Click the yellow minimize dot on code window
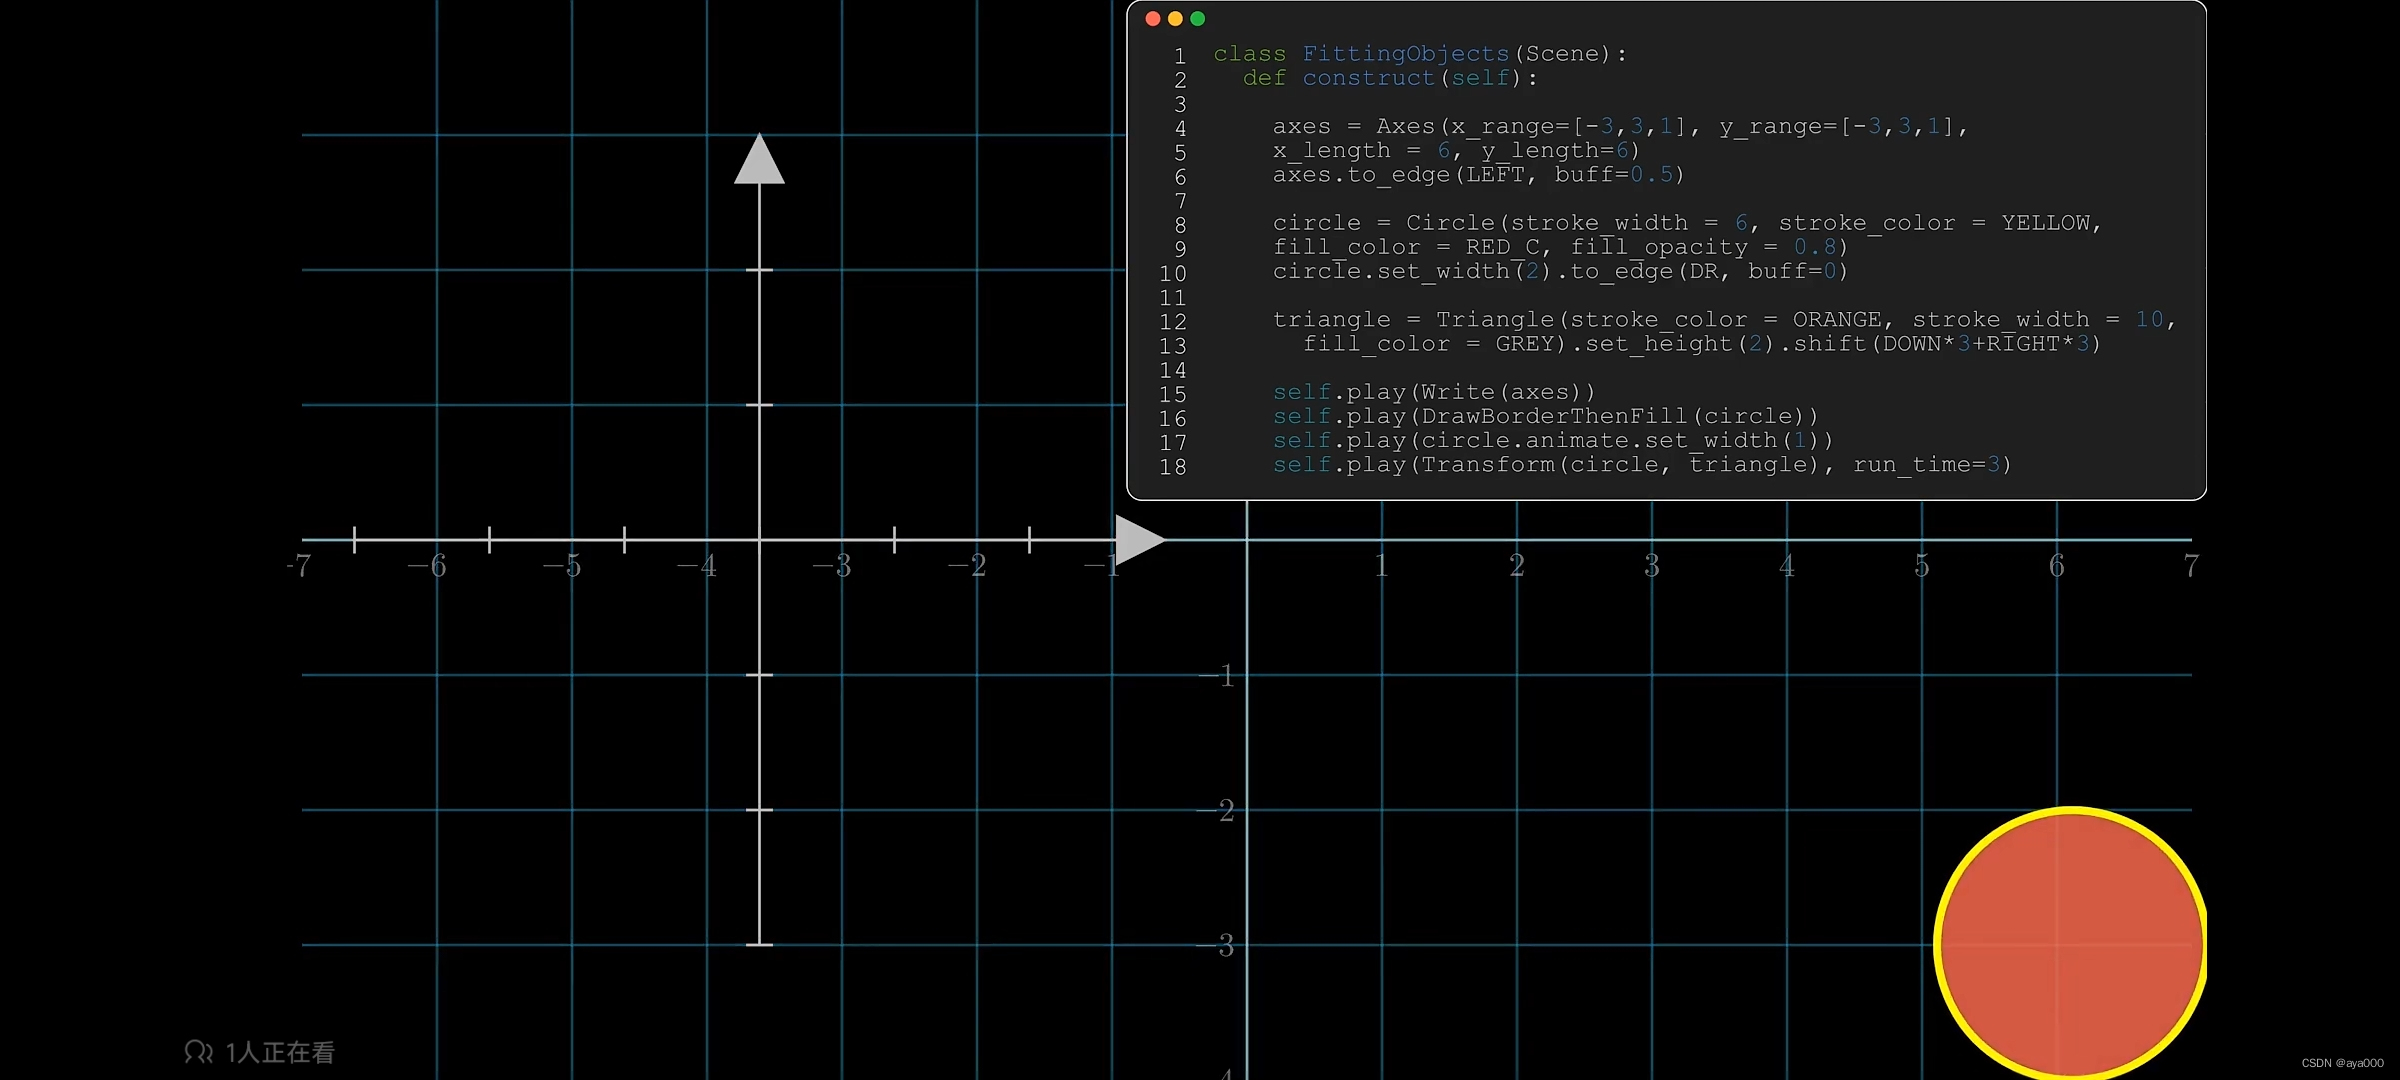Image resolution: width=2400 pixels, height=1080 pixels. (1175, 18)
